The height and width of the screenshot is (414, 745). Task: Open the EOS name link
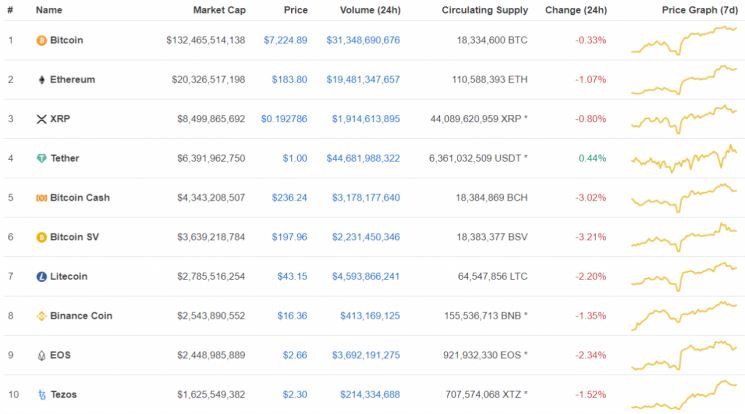pyautogui.click(x=60, y=356)
